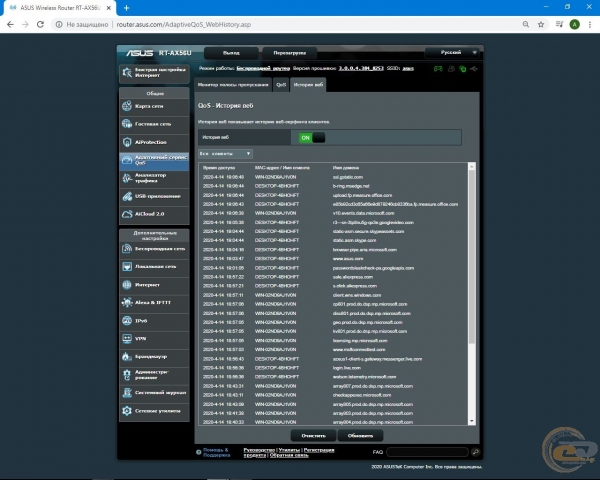600x480 pixels.
Task: Open the Русский language dropdown
Action: (452, 52)
